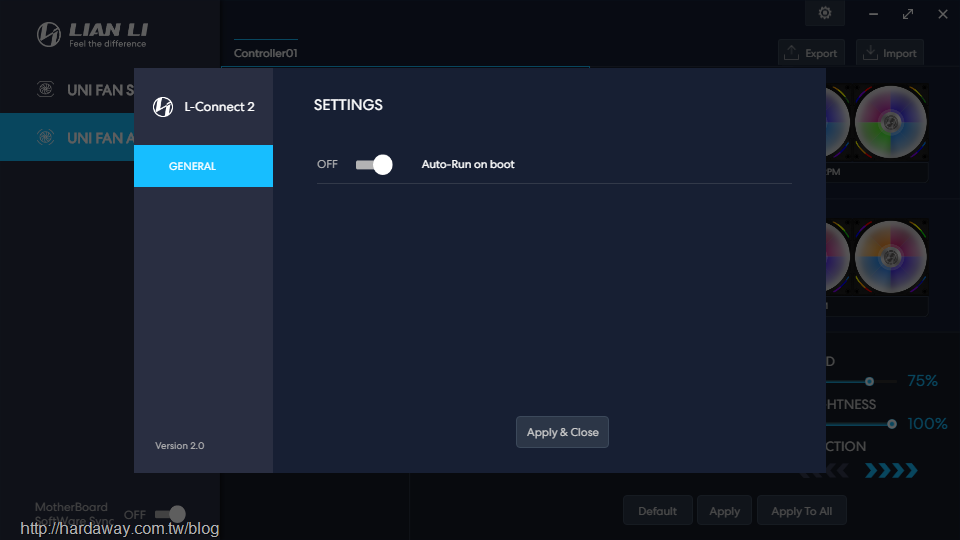The width and height of the screenshot is (960, 540).
Task: Select the top-right fan preview thumbnail
Action: click(890, 122)
